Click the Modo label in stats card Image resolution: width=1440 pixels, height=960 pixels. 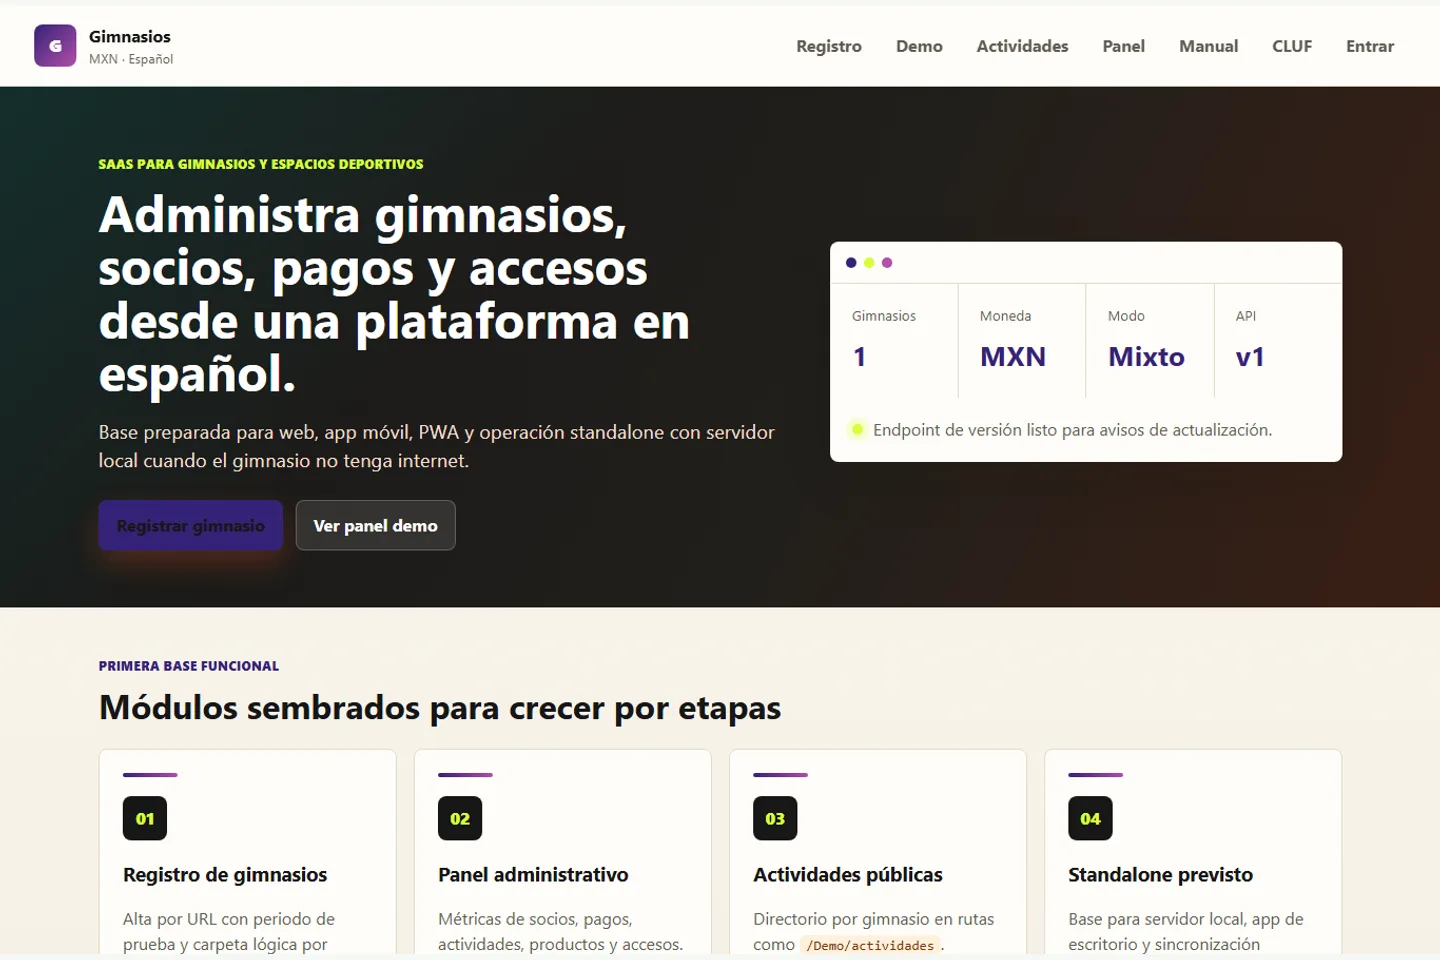click(1126, 316)
